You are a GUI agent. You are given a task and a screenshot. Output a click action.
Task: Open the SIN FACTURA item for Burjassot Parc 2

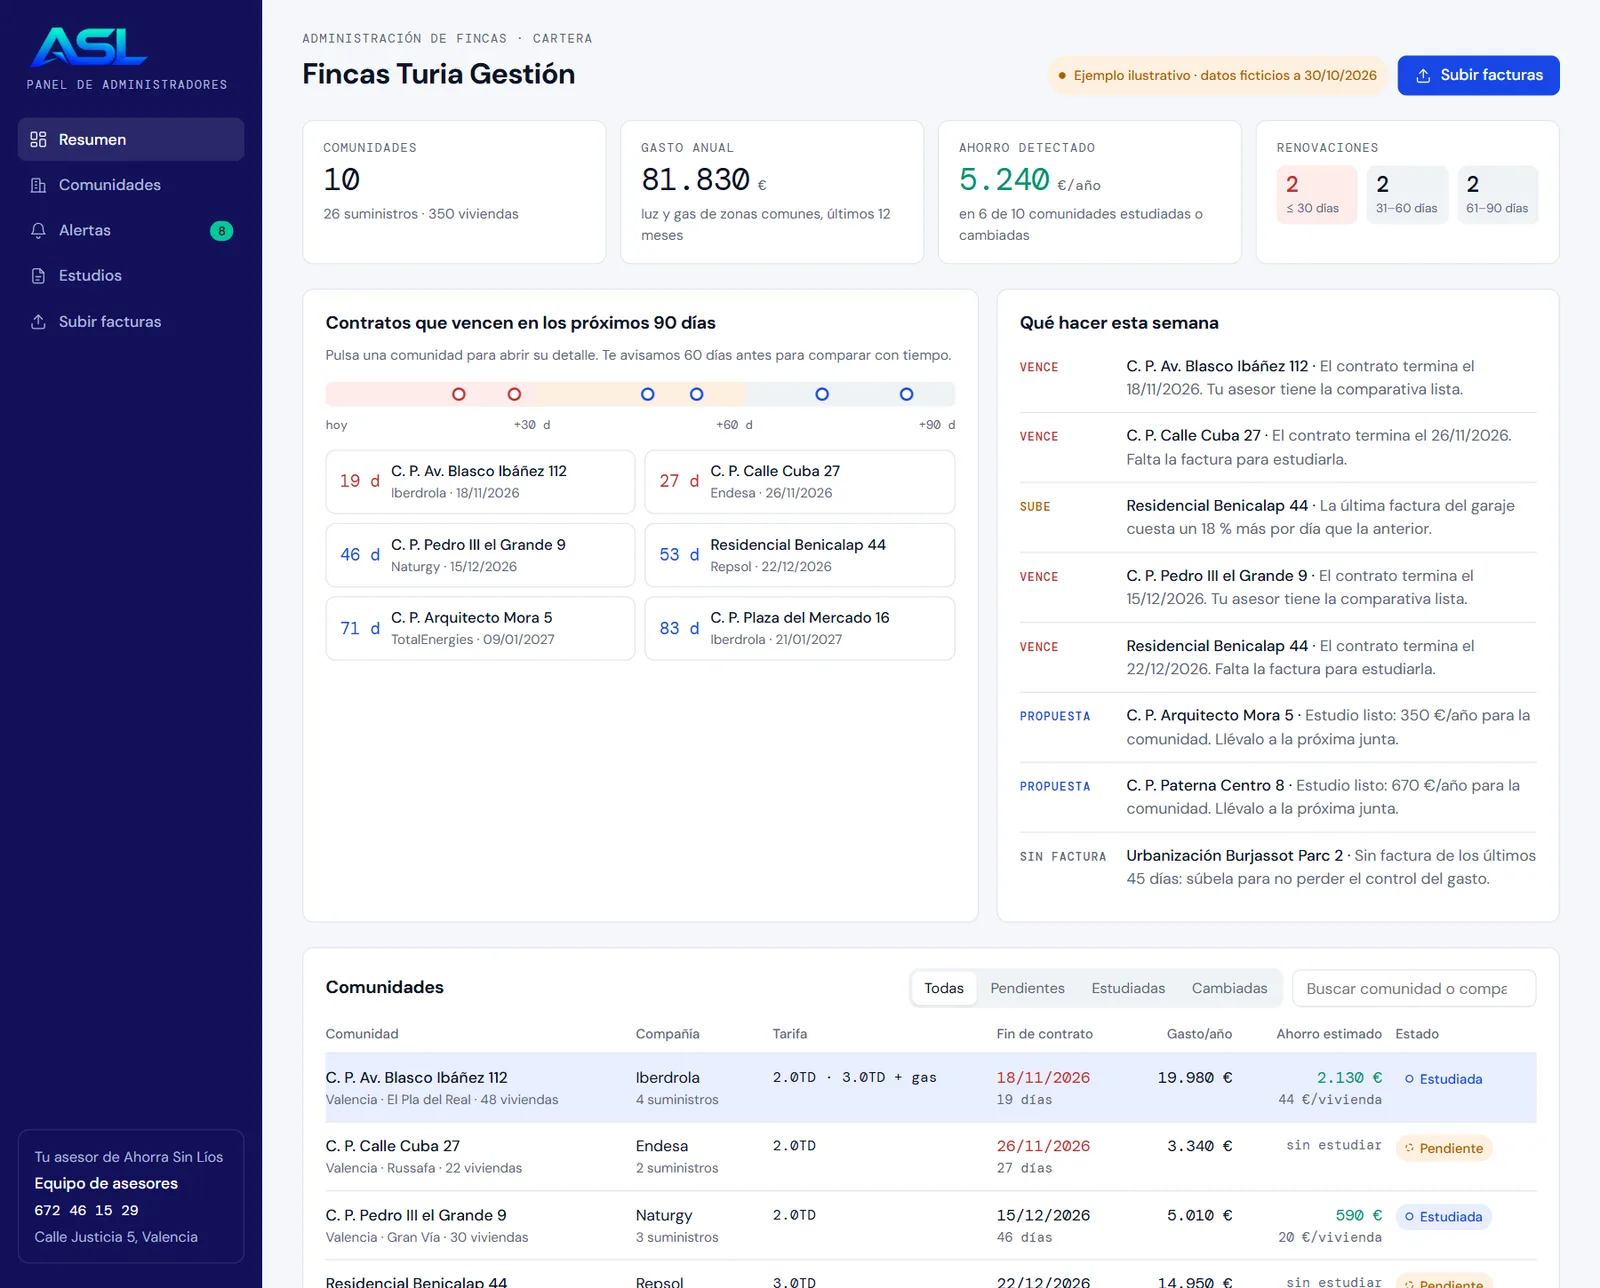coord(1278,867)
